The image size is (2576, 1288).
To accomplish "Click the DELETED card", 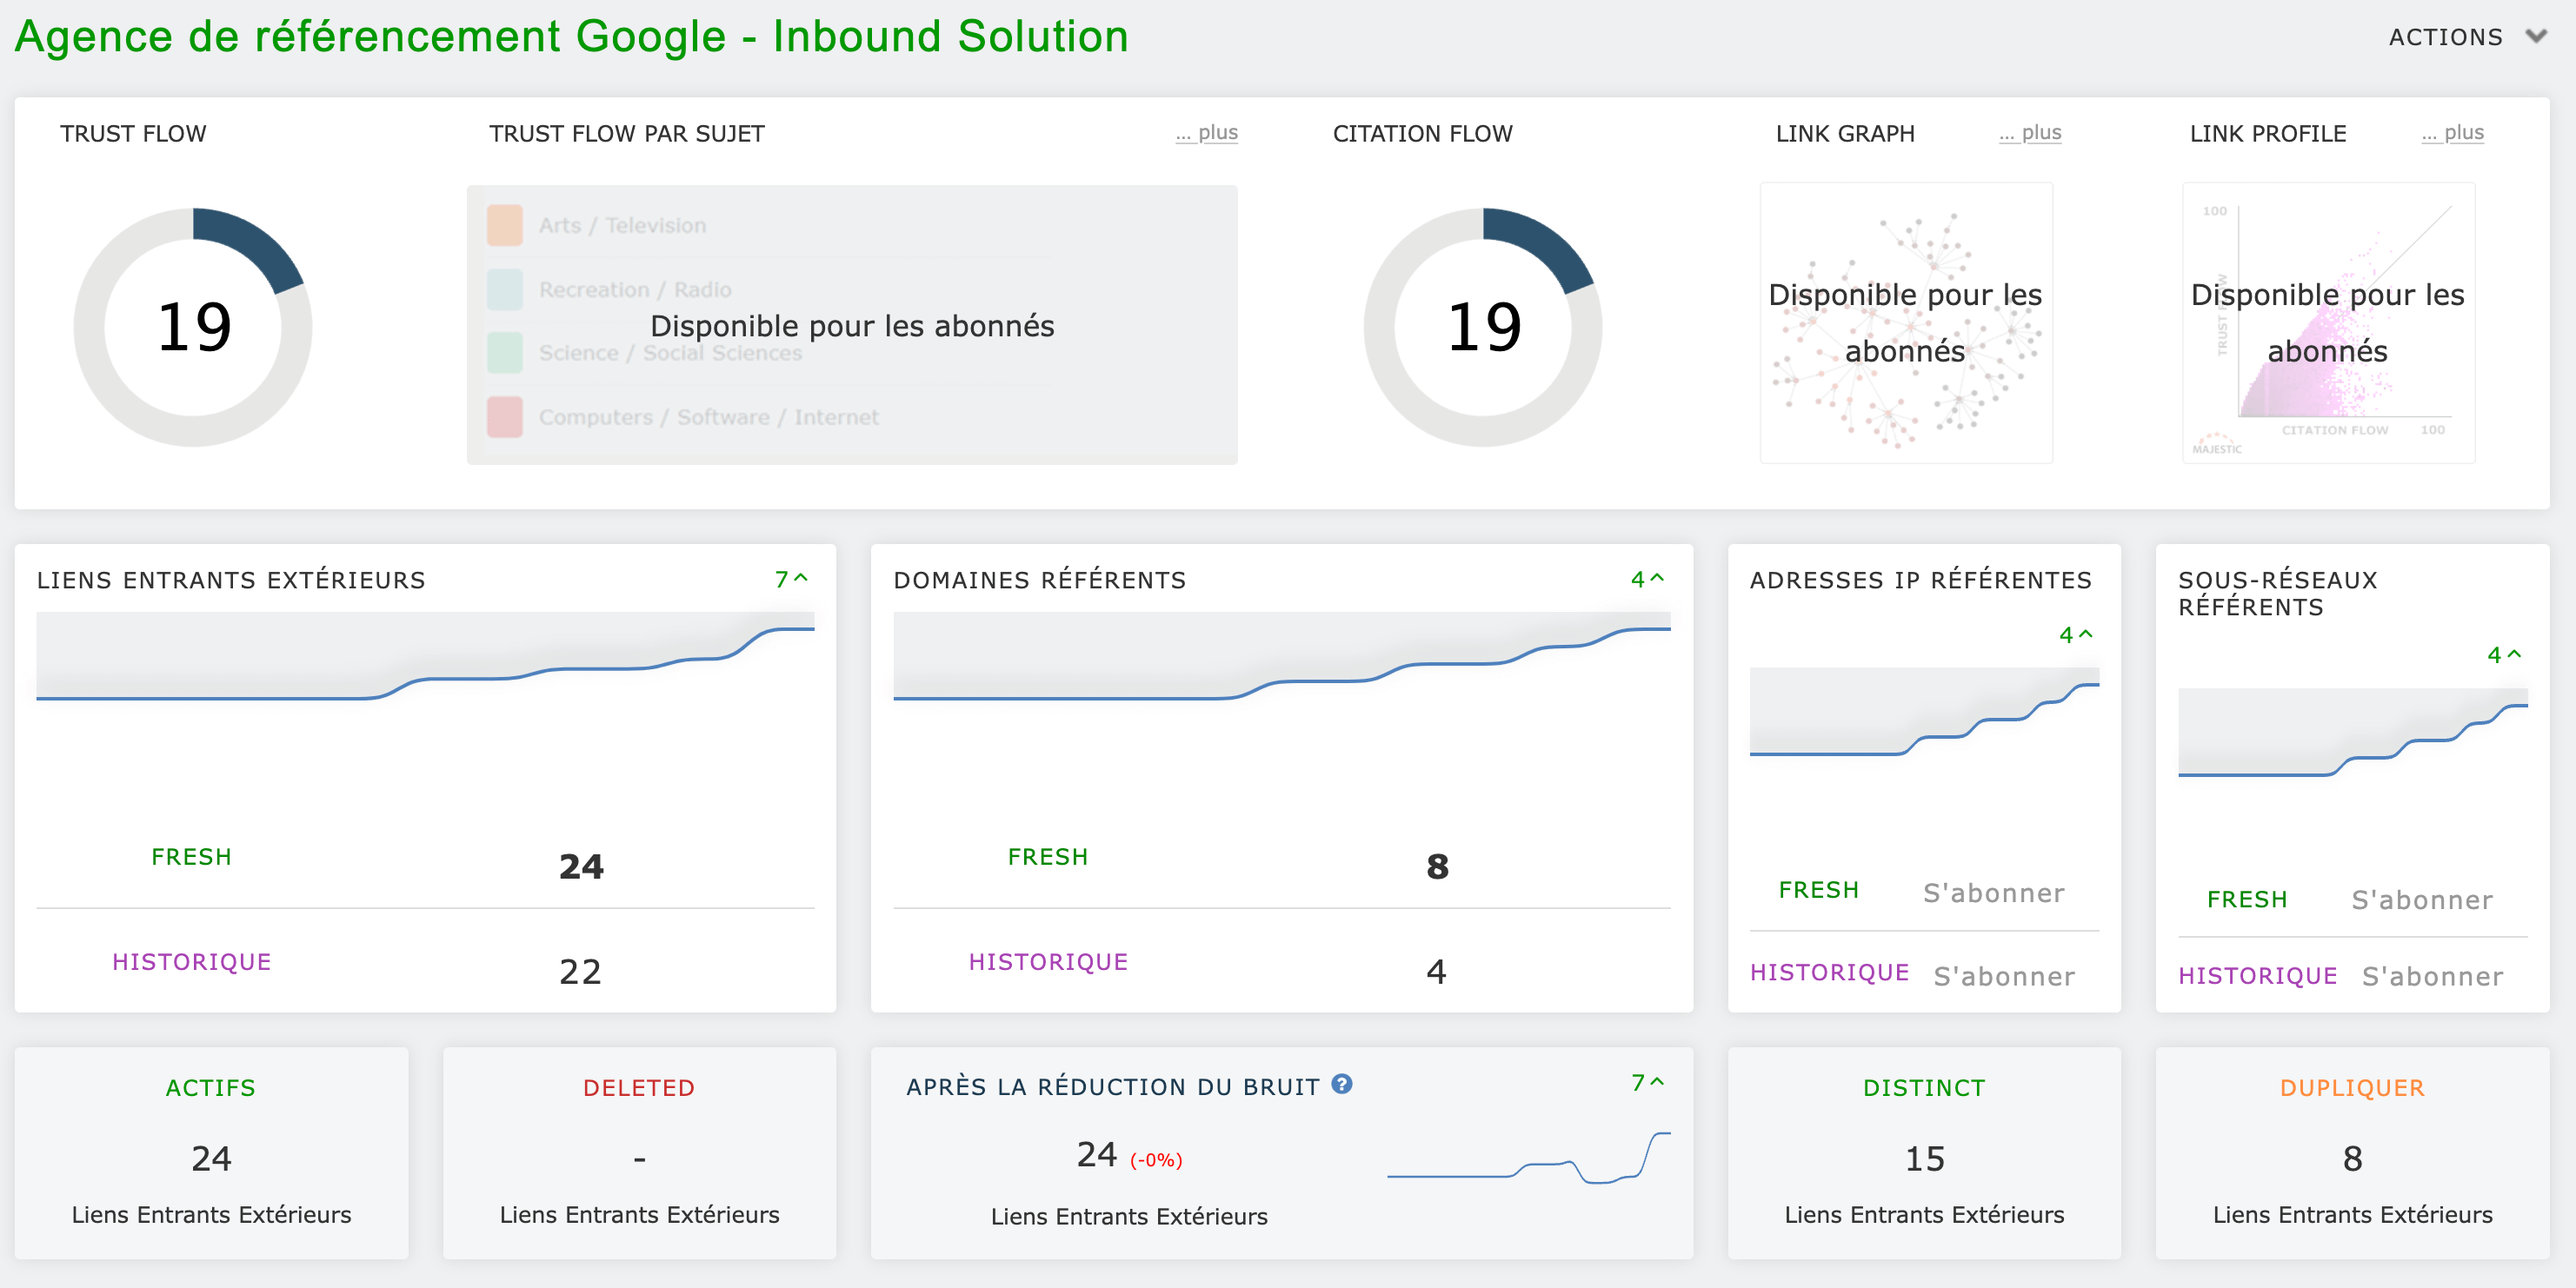I will (639, 1153).
